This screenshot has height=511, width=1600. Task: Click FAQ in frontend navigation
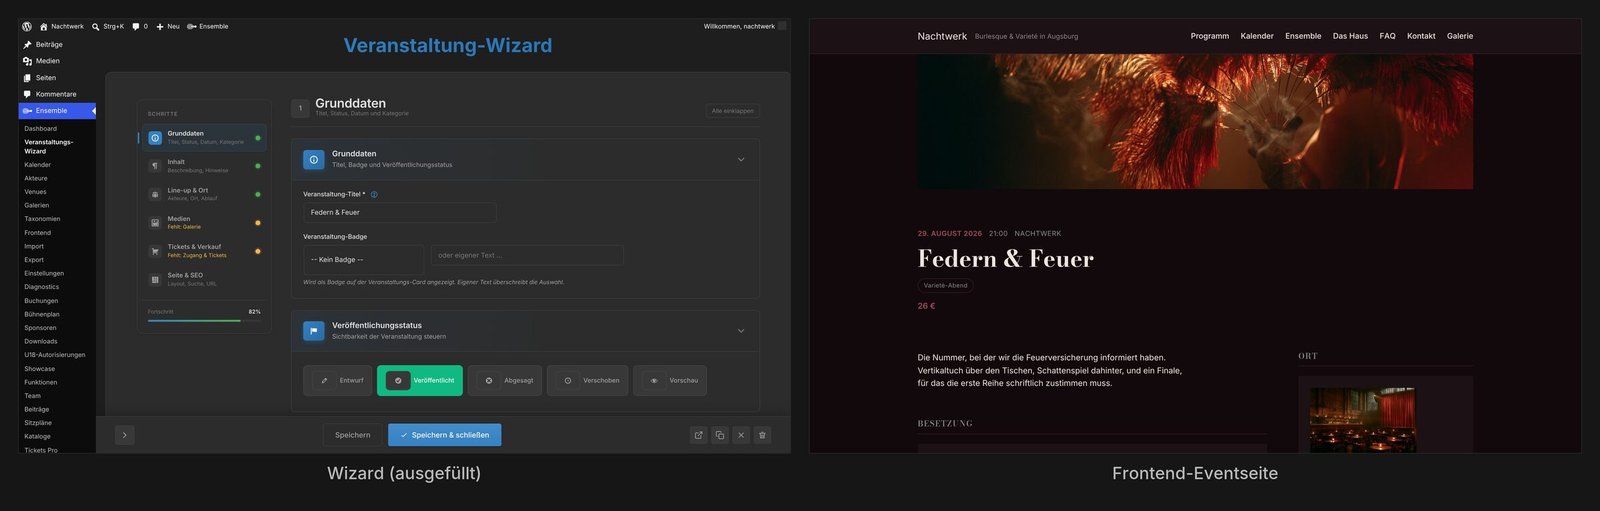point(1387,36)
